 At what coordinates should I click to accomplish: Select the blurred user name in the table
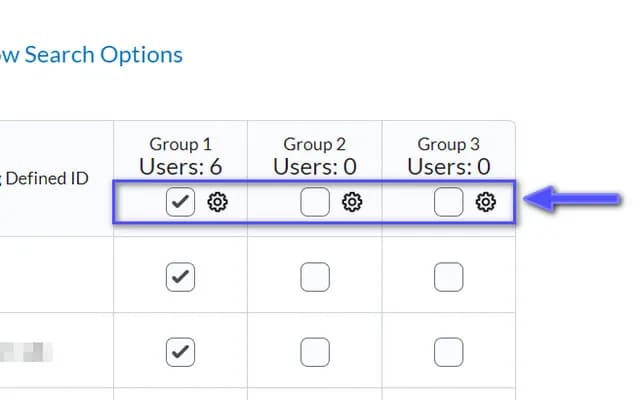tap(26, 352)
